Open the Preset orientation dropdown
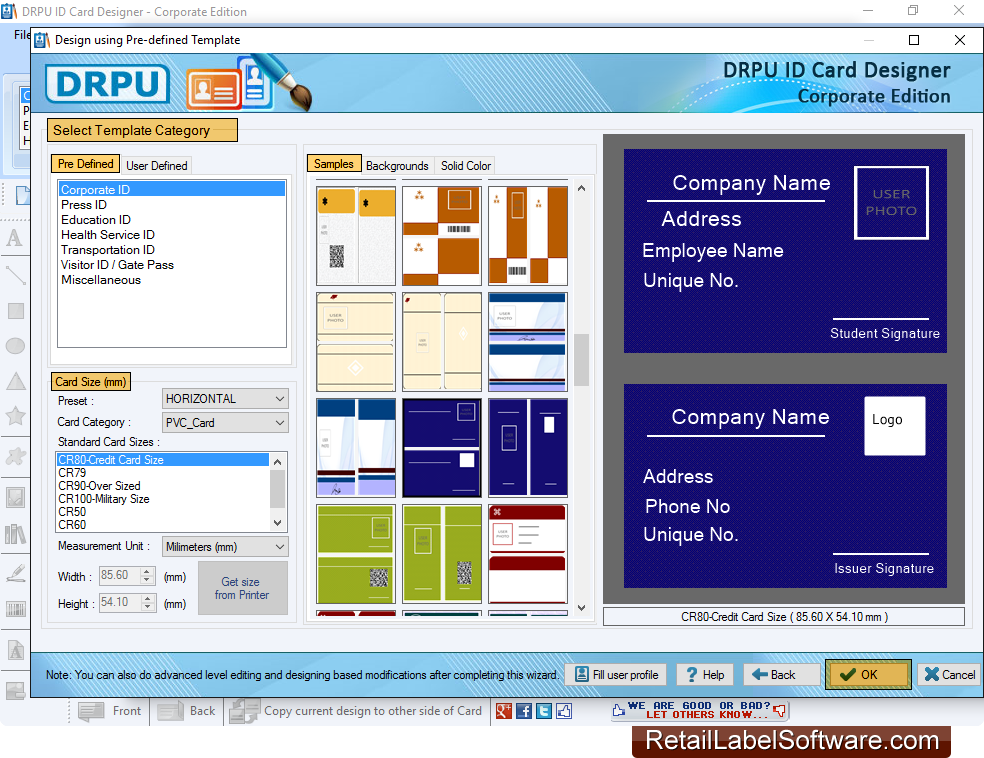Screen dimensions: 984x758 (x=279, y=398)
